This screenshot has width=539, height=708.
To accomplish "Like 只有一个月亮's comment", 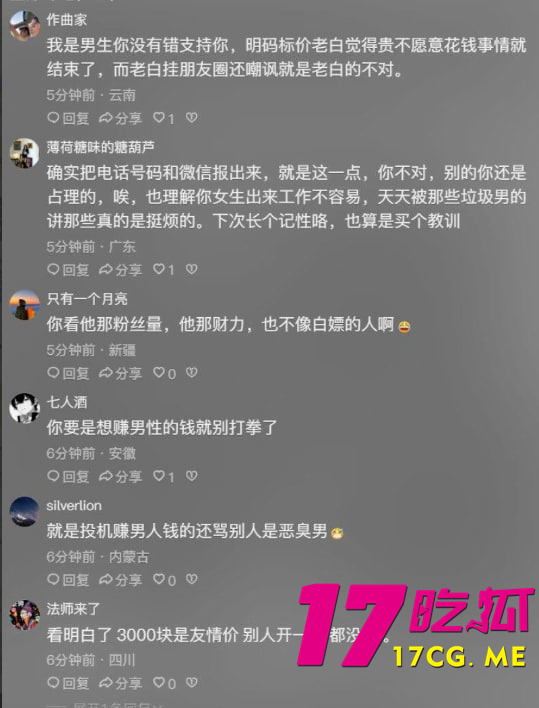I will 164,373.
